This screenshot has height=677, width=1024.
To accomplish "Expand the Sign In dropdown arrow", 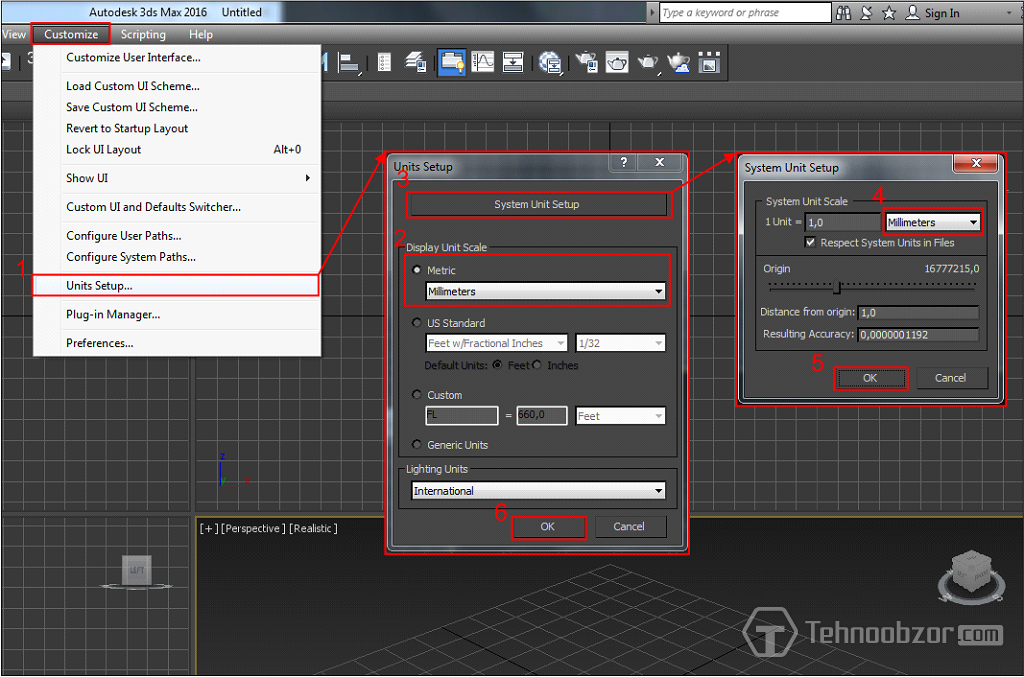I will (1008, 13).
